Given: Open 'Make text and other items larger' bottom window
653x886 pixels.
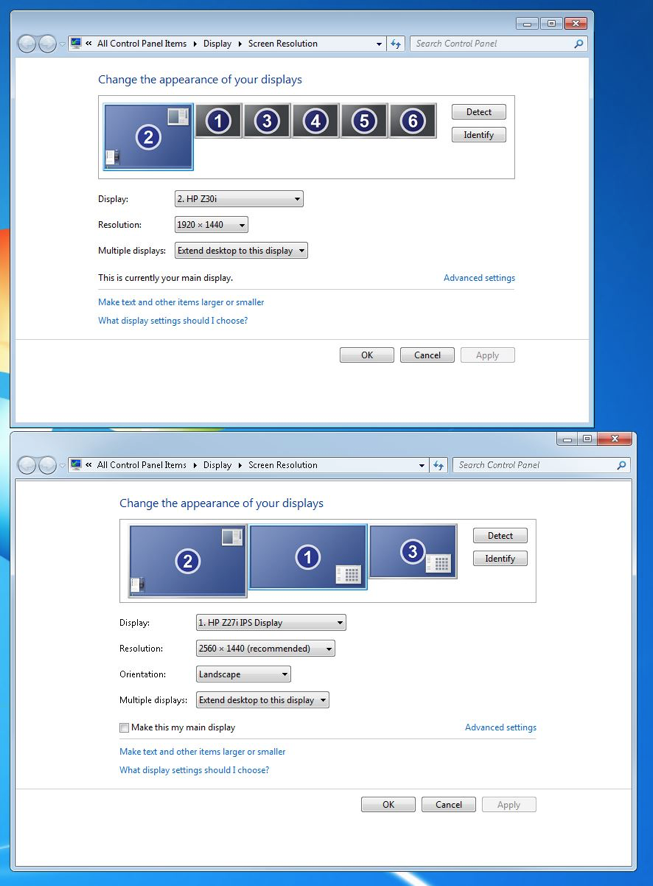Looking at the screenshot, I should 202,752.
